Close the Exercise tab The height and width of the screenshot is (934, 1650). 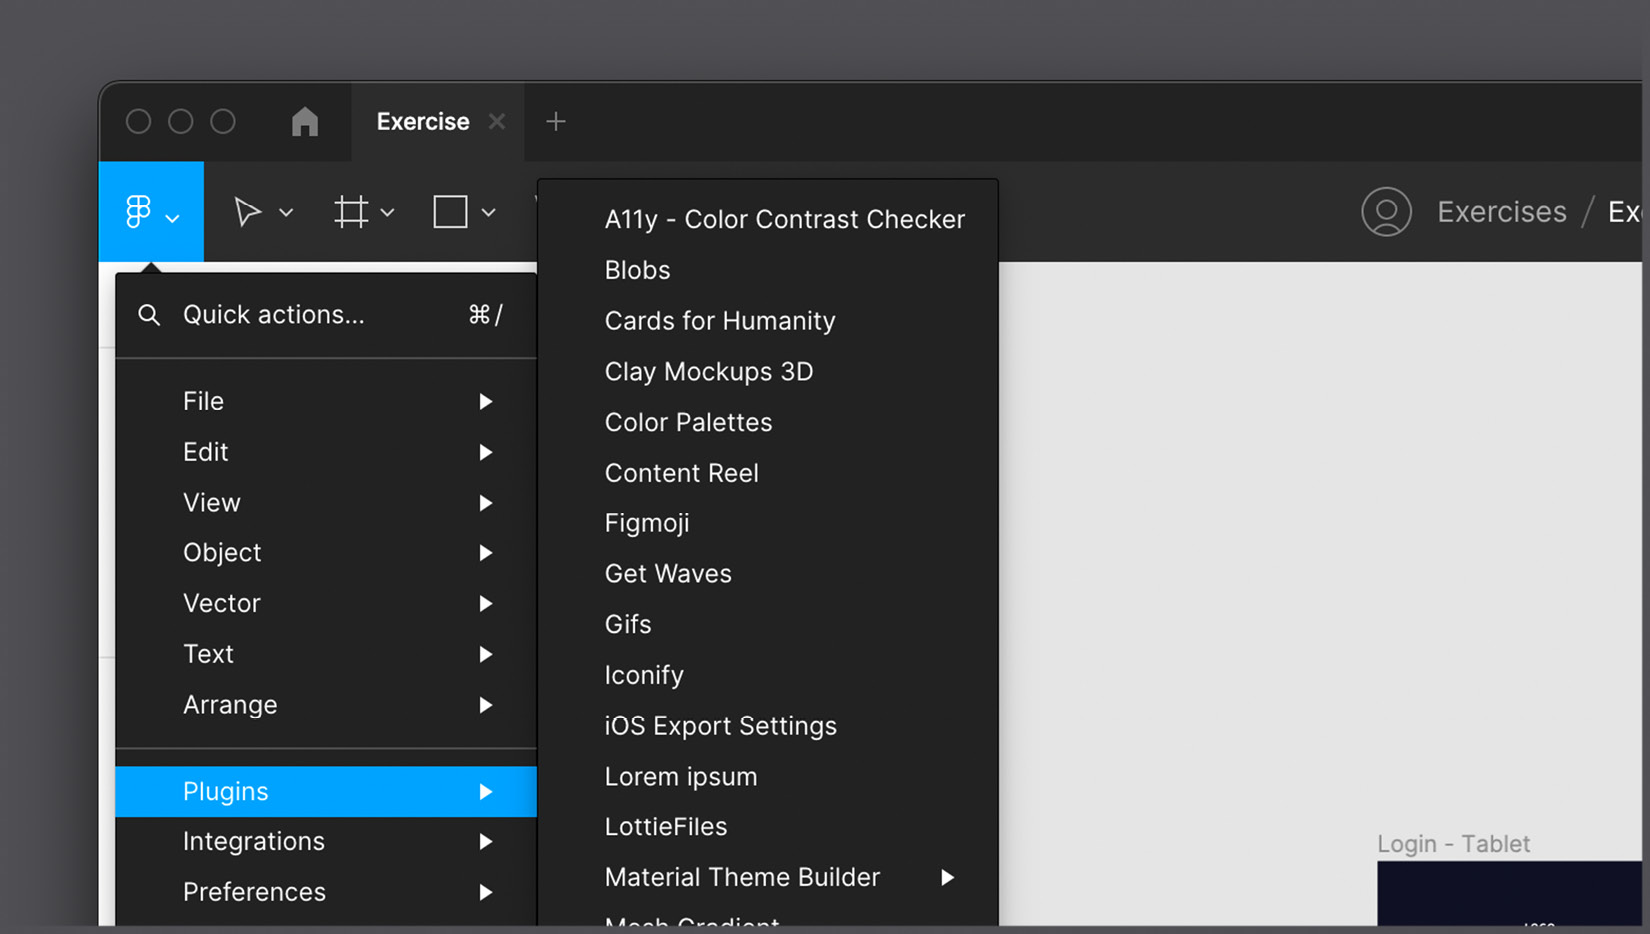(x=497, y=122)
